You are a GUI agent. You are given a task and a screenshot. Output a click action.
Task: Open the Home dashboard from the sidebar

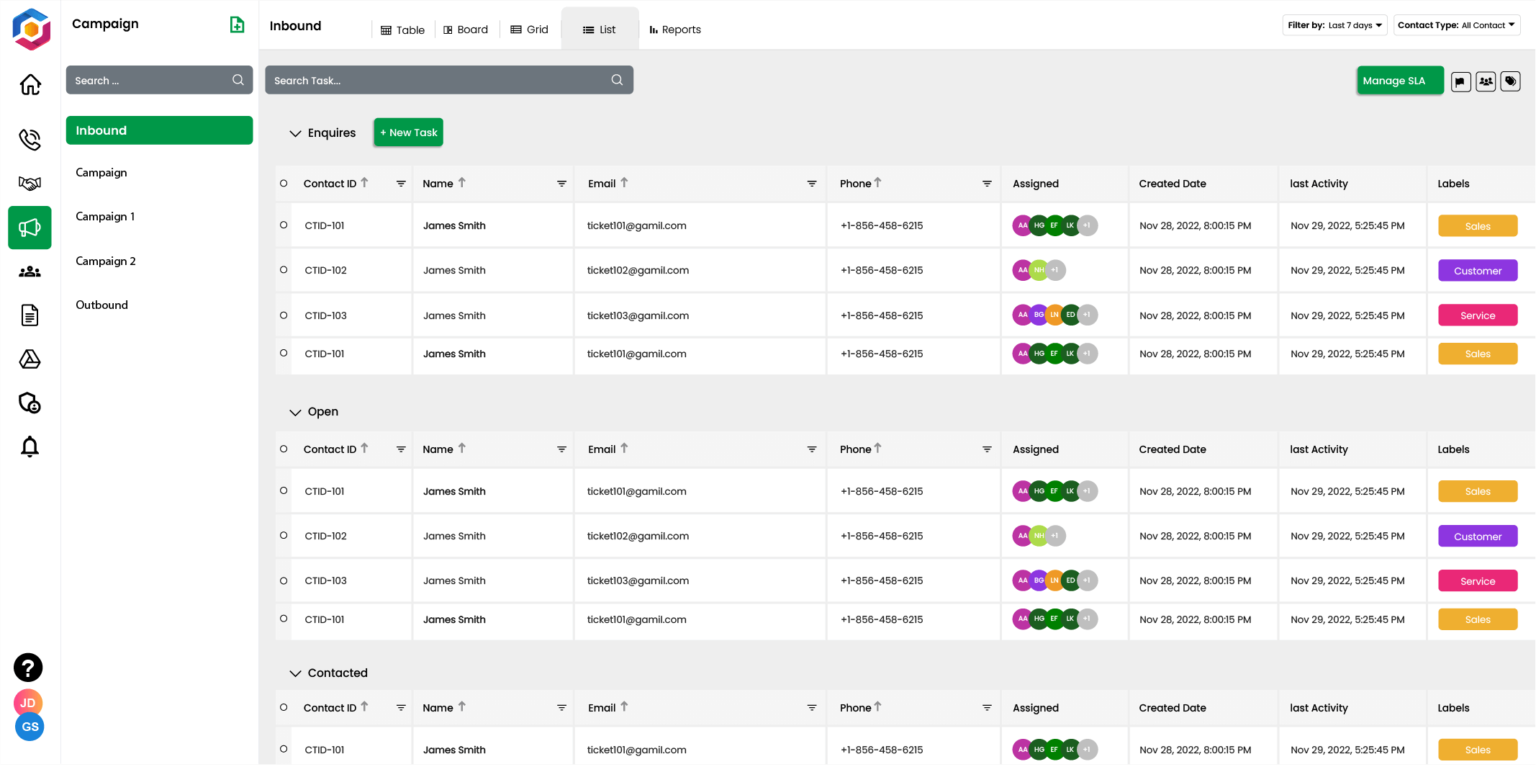pyautogui.click(x=29, y=84)
